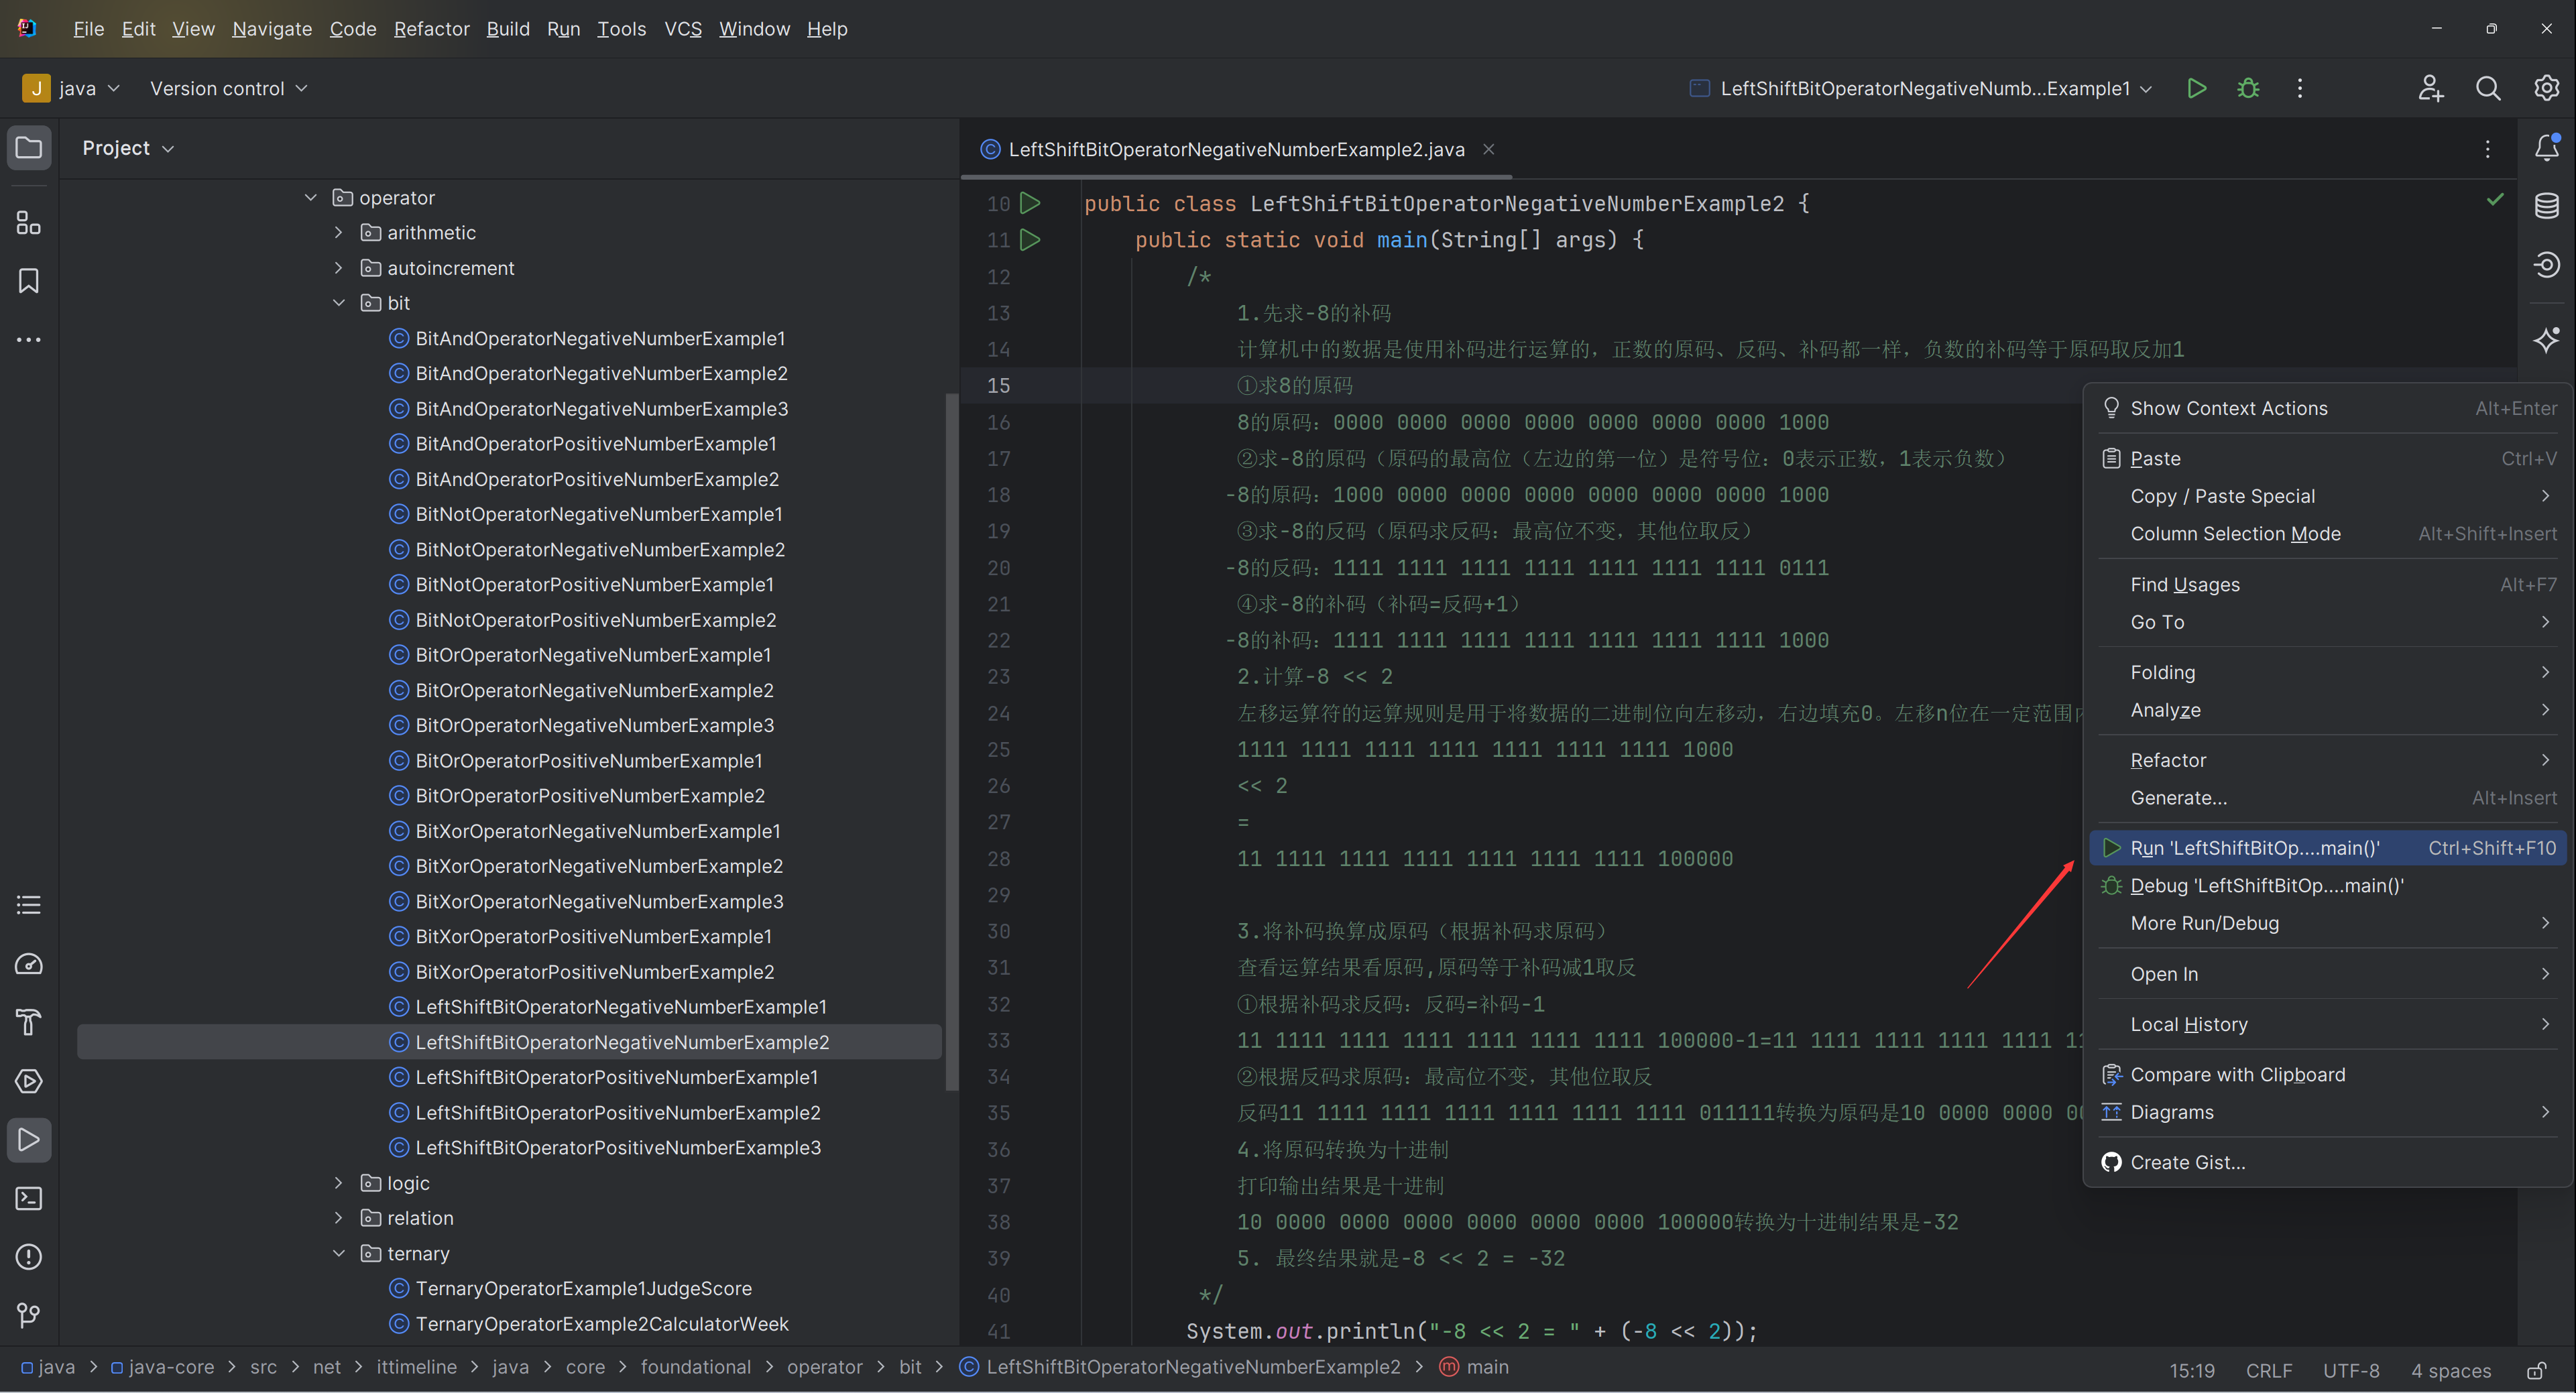Screen dimensions: 2576x1393
Task: Open Search Everywhere magnifier icon
Action: [x=2488, y=89]
